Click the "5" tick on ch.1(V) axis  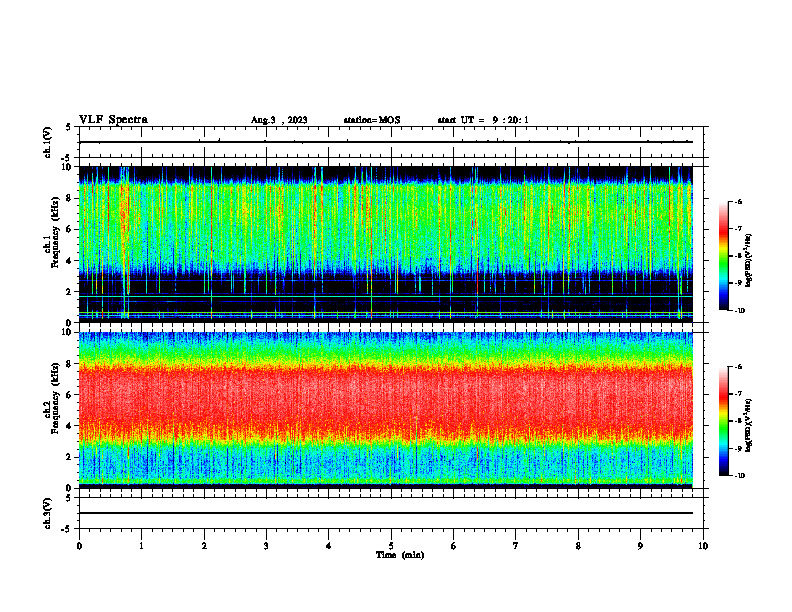[x=68, y=127]
